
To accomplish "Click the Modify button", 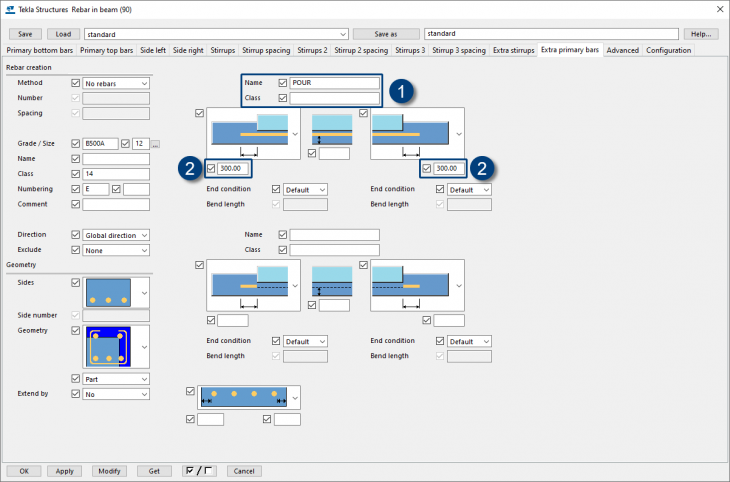I will click(x=109, y=471).
